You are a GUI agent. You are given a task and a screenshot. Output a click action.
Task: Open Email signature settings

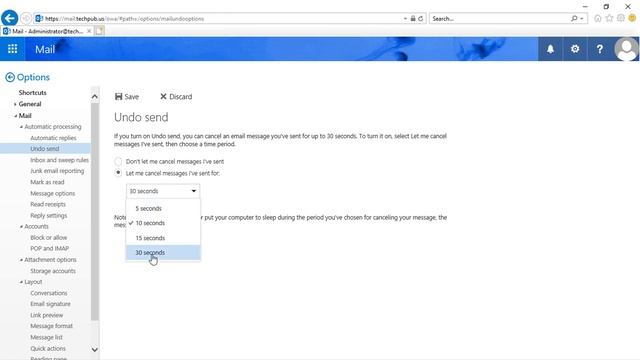click(50, 304)
